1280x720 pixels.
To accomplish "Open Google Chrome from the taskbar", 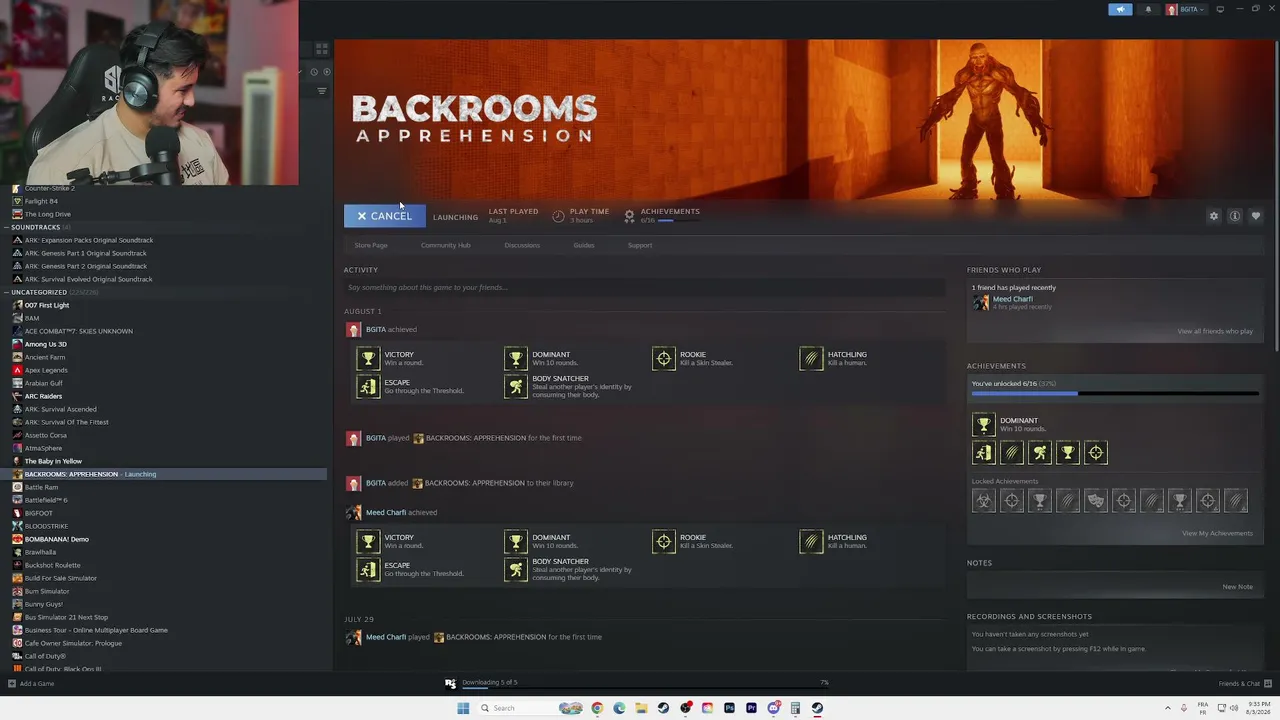I will coord(597,708).
